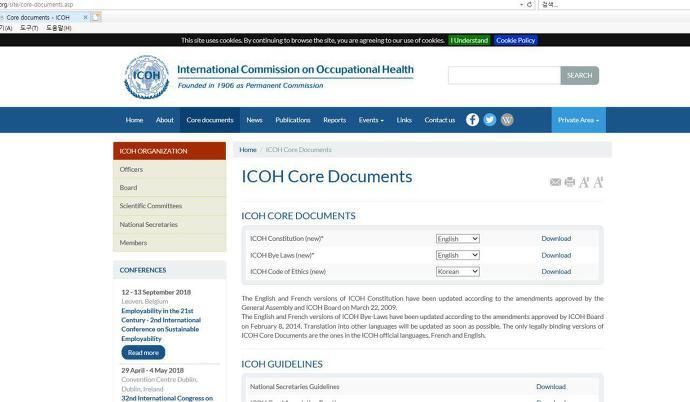Click the ICOH GUIDELINES section heading

point(282,364)
